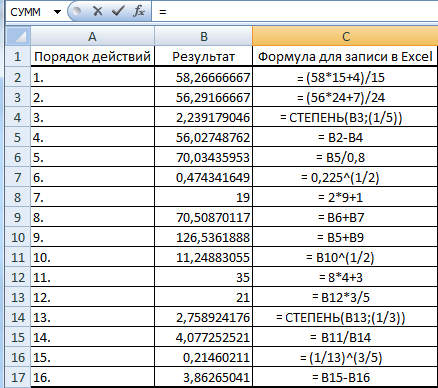This screenshot has height=388, width=438.
Task: Click the formula cell "=СТЕПЕНЬ(B3;(1/5))"
Action: 345,117
